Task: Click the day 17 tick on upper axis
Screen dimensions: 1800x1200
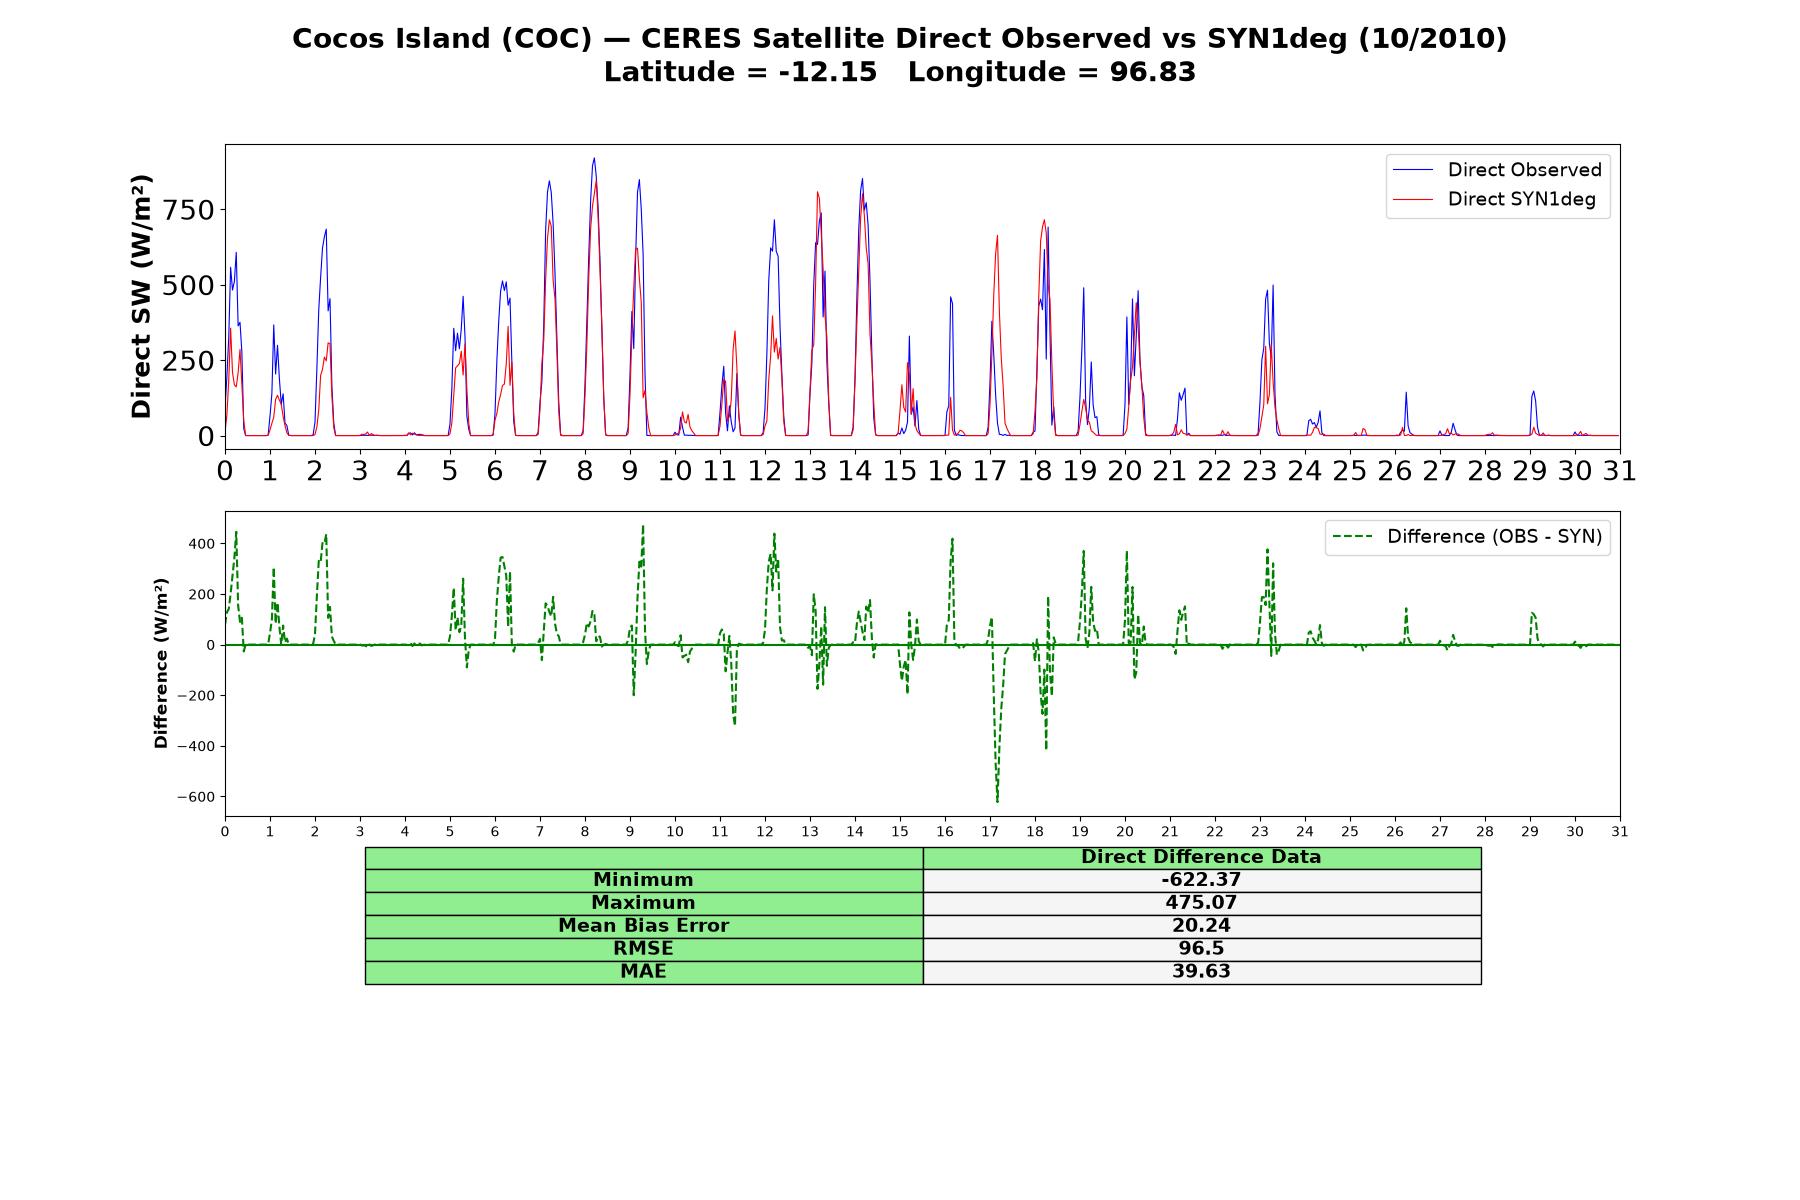Action: [989, 470]
